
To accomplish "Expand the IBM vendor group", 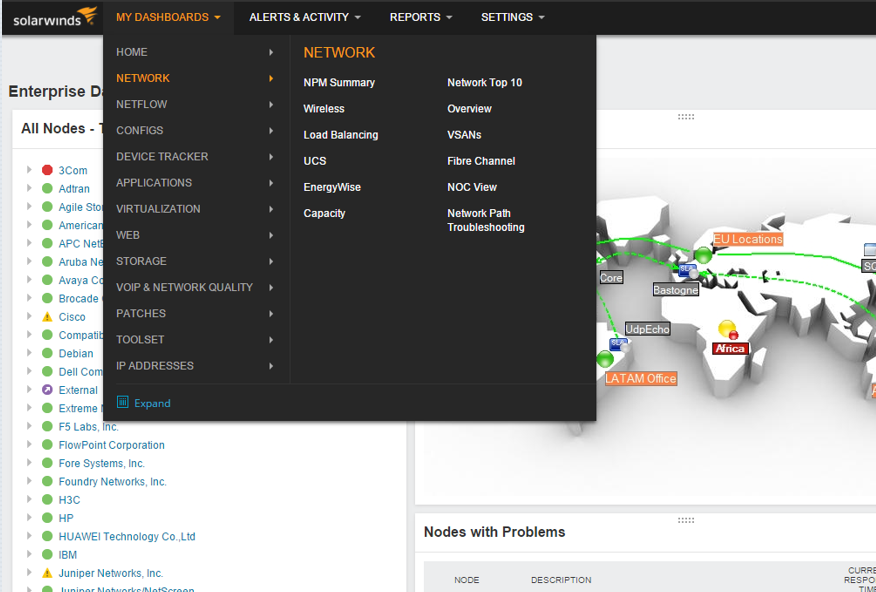I will pos(29,554).
